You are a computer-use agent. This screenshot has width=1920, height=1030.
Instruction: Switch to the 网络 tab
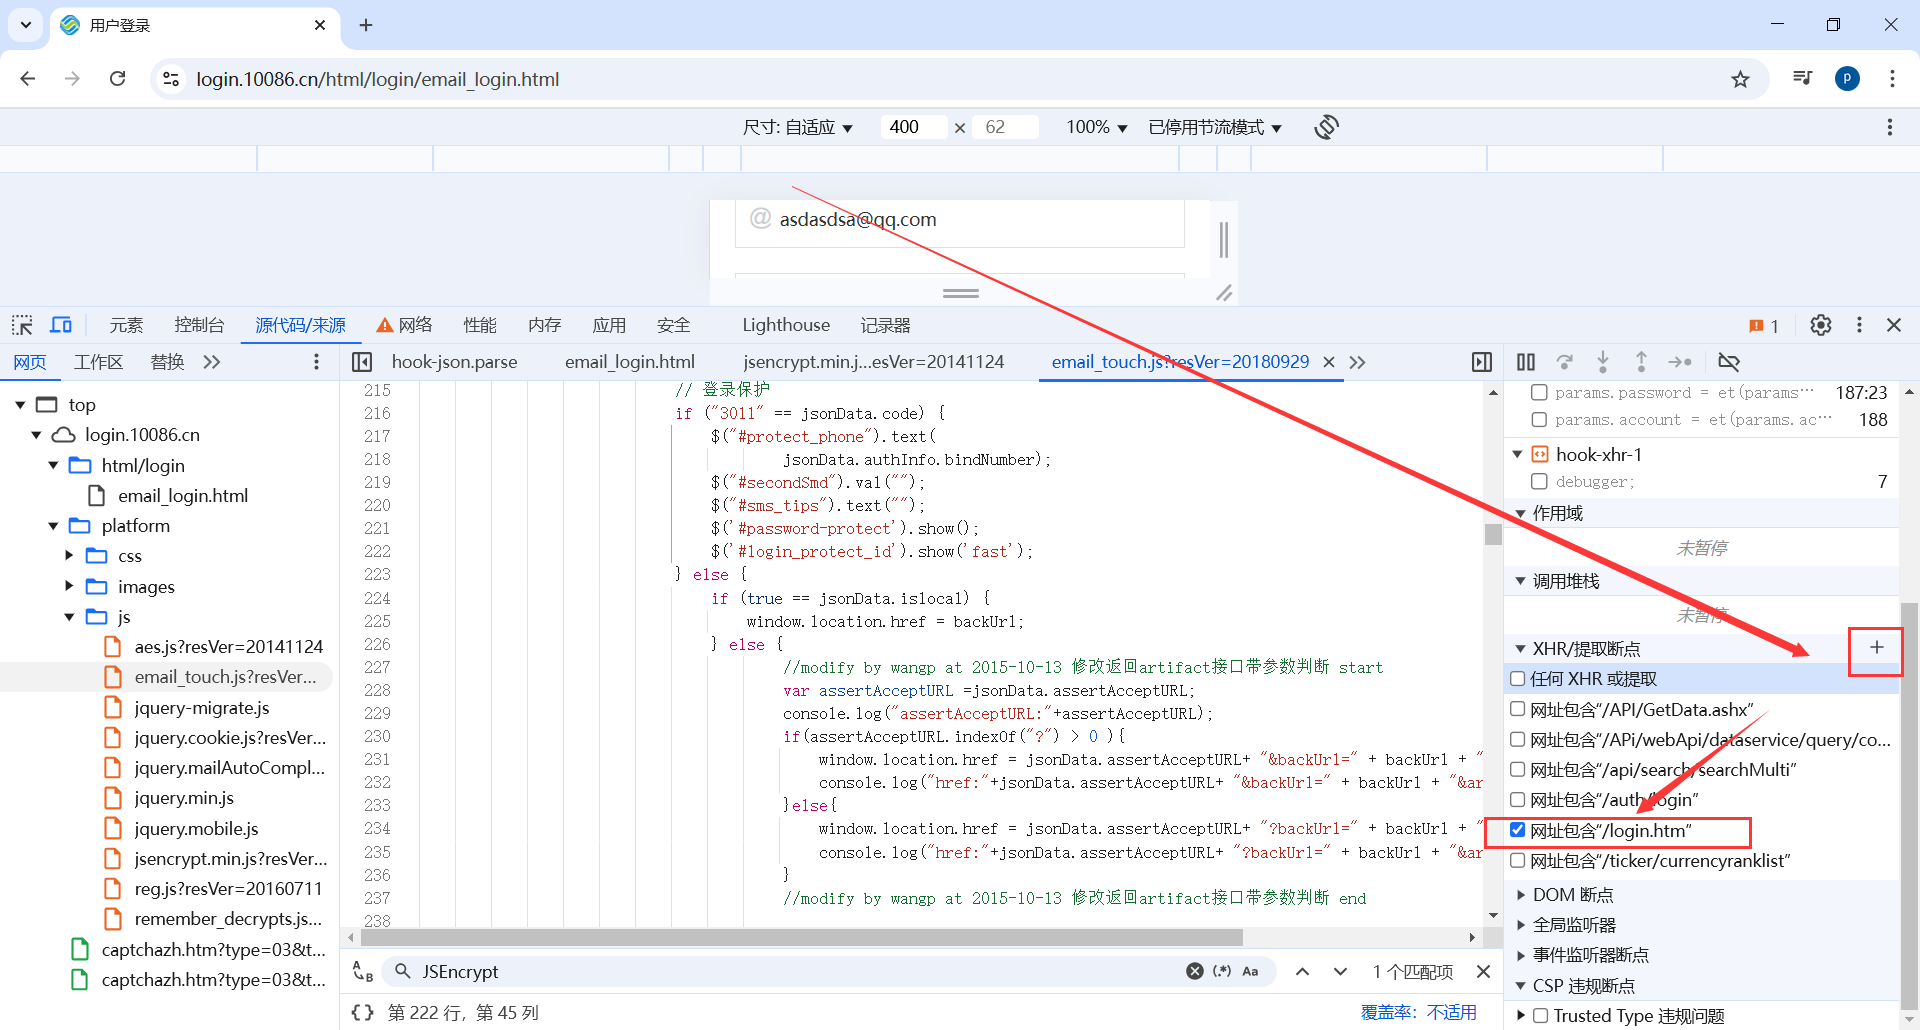click(405, 325)
